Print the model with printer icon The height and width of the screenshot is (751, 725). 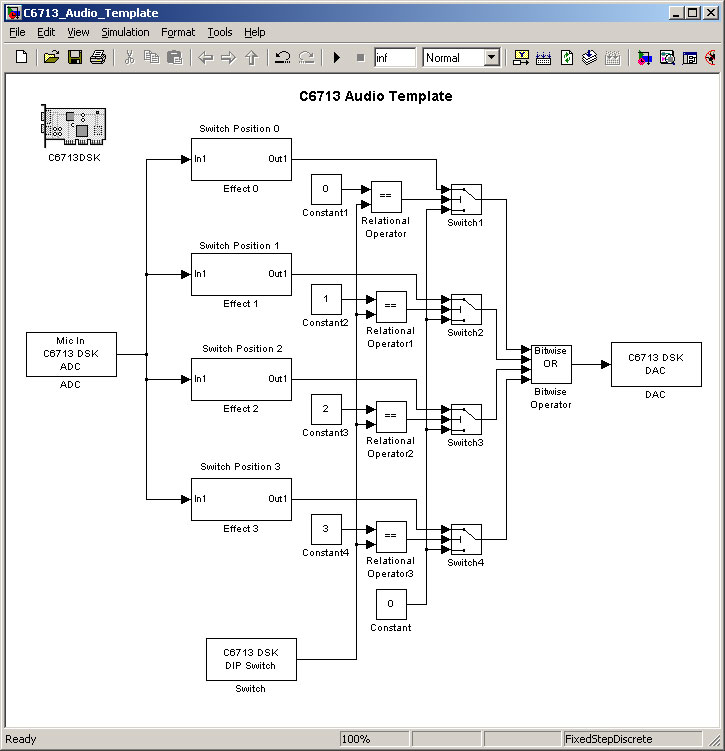pyautogui.click(x=98, y=57)
